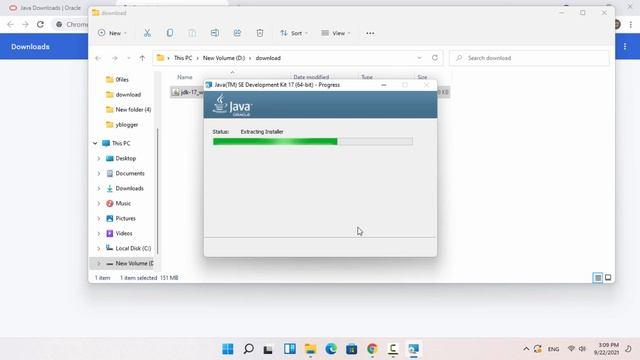Refresh the download folder view
Viewport: 640px width, 360px height.
point(435,58)
